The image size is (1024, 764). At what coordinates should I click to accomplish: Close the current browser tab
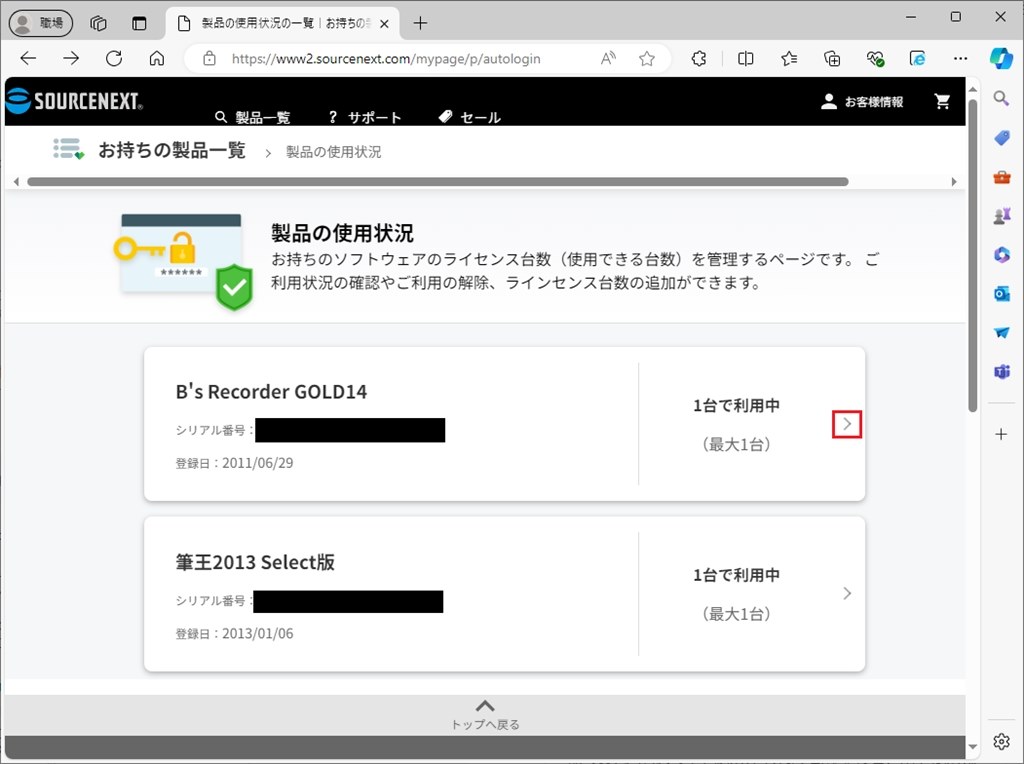385,24
